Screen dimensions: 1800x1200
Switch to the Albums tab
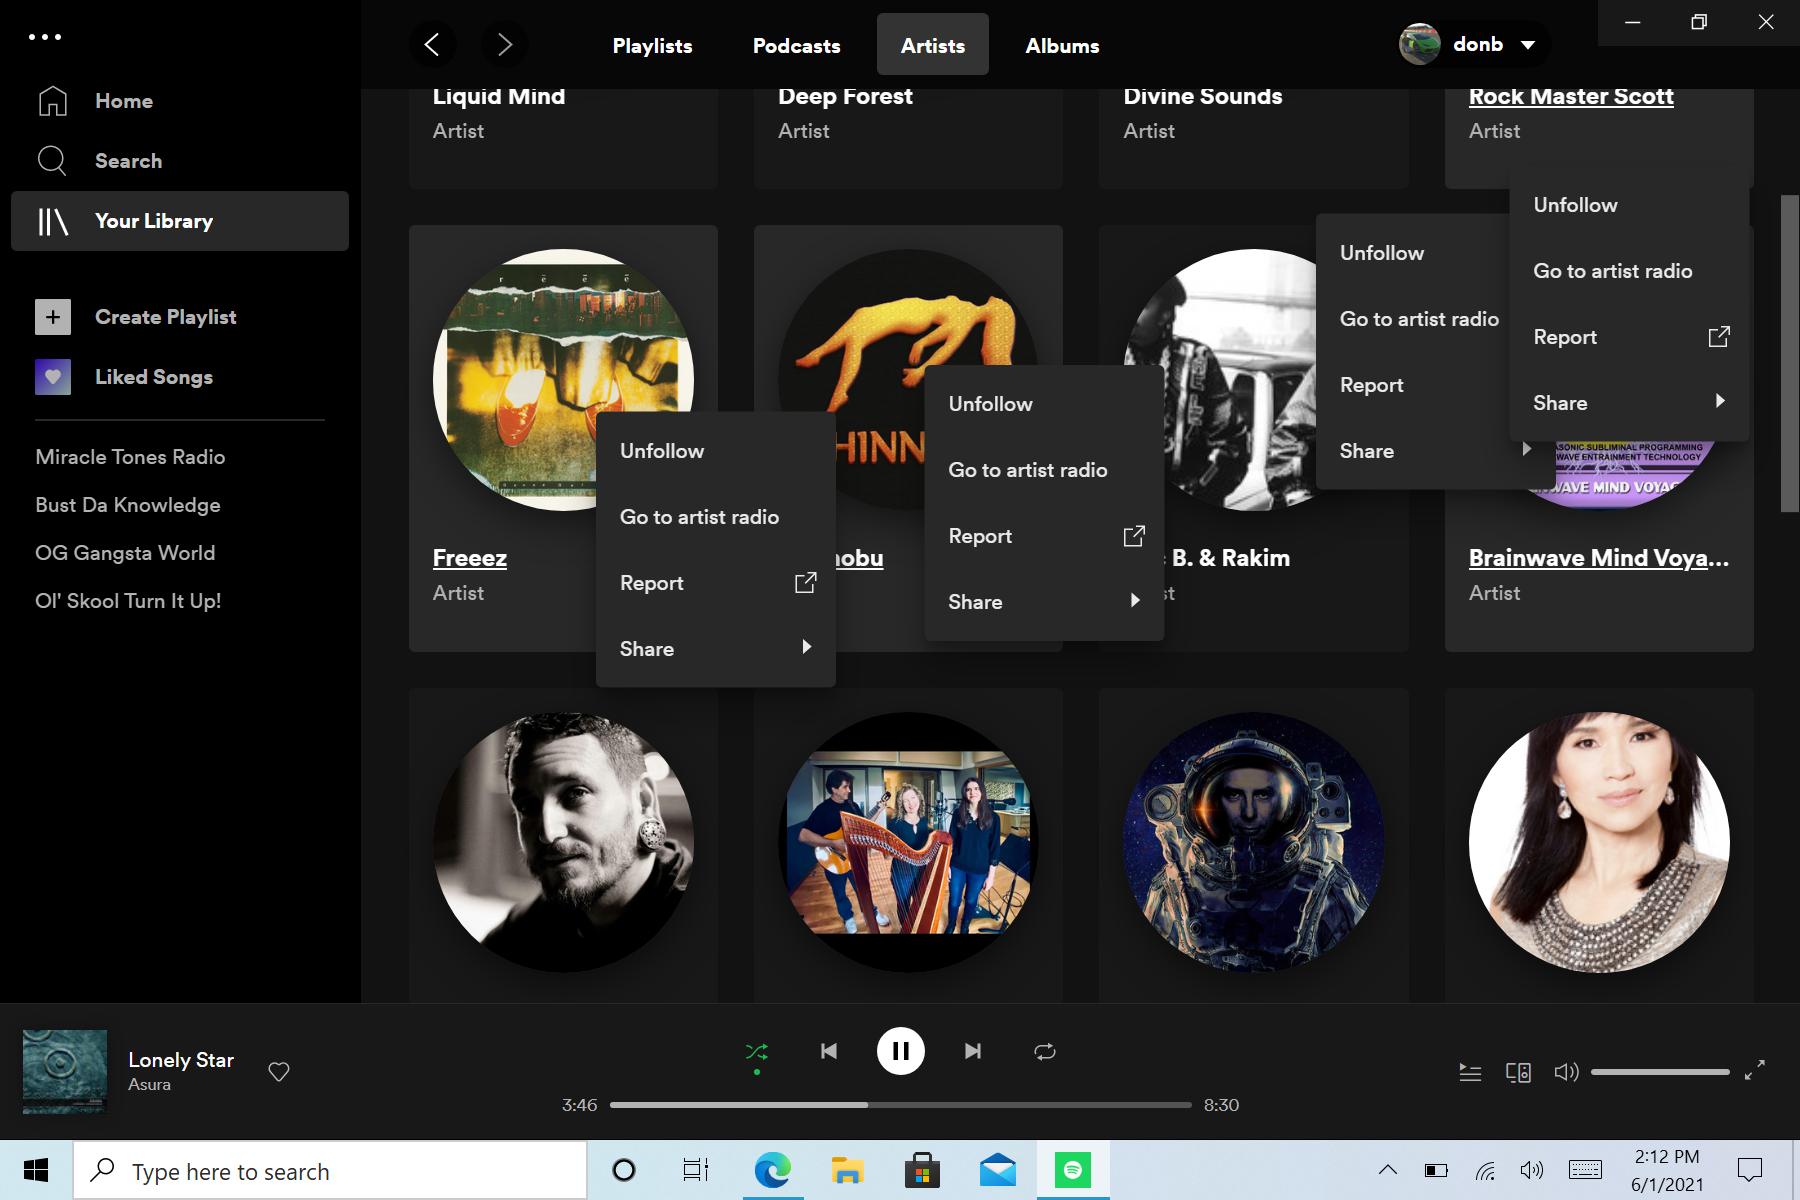click(x=1062, y=46)
